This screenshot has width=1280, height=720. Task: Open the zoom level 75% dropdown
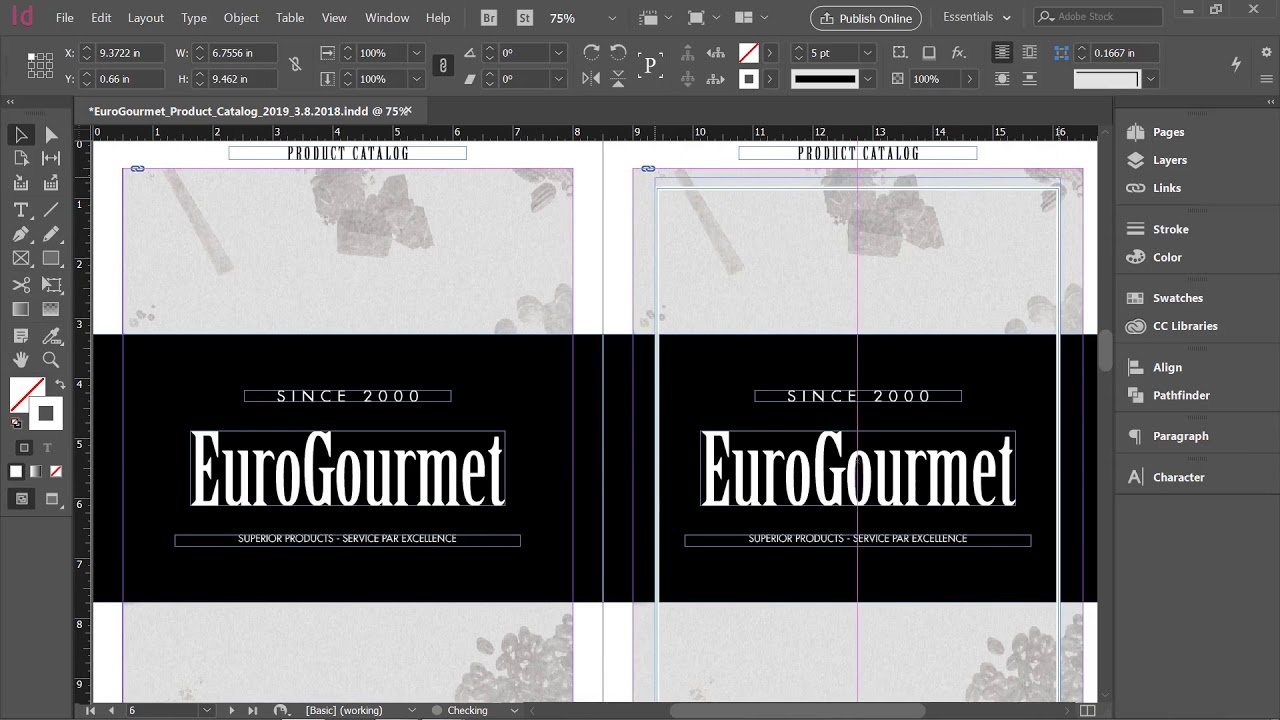(612, 18)
